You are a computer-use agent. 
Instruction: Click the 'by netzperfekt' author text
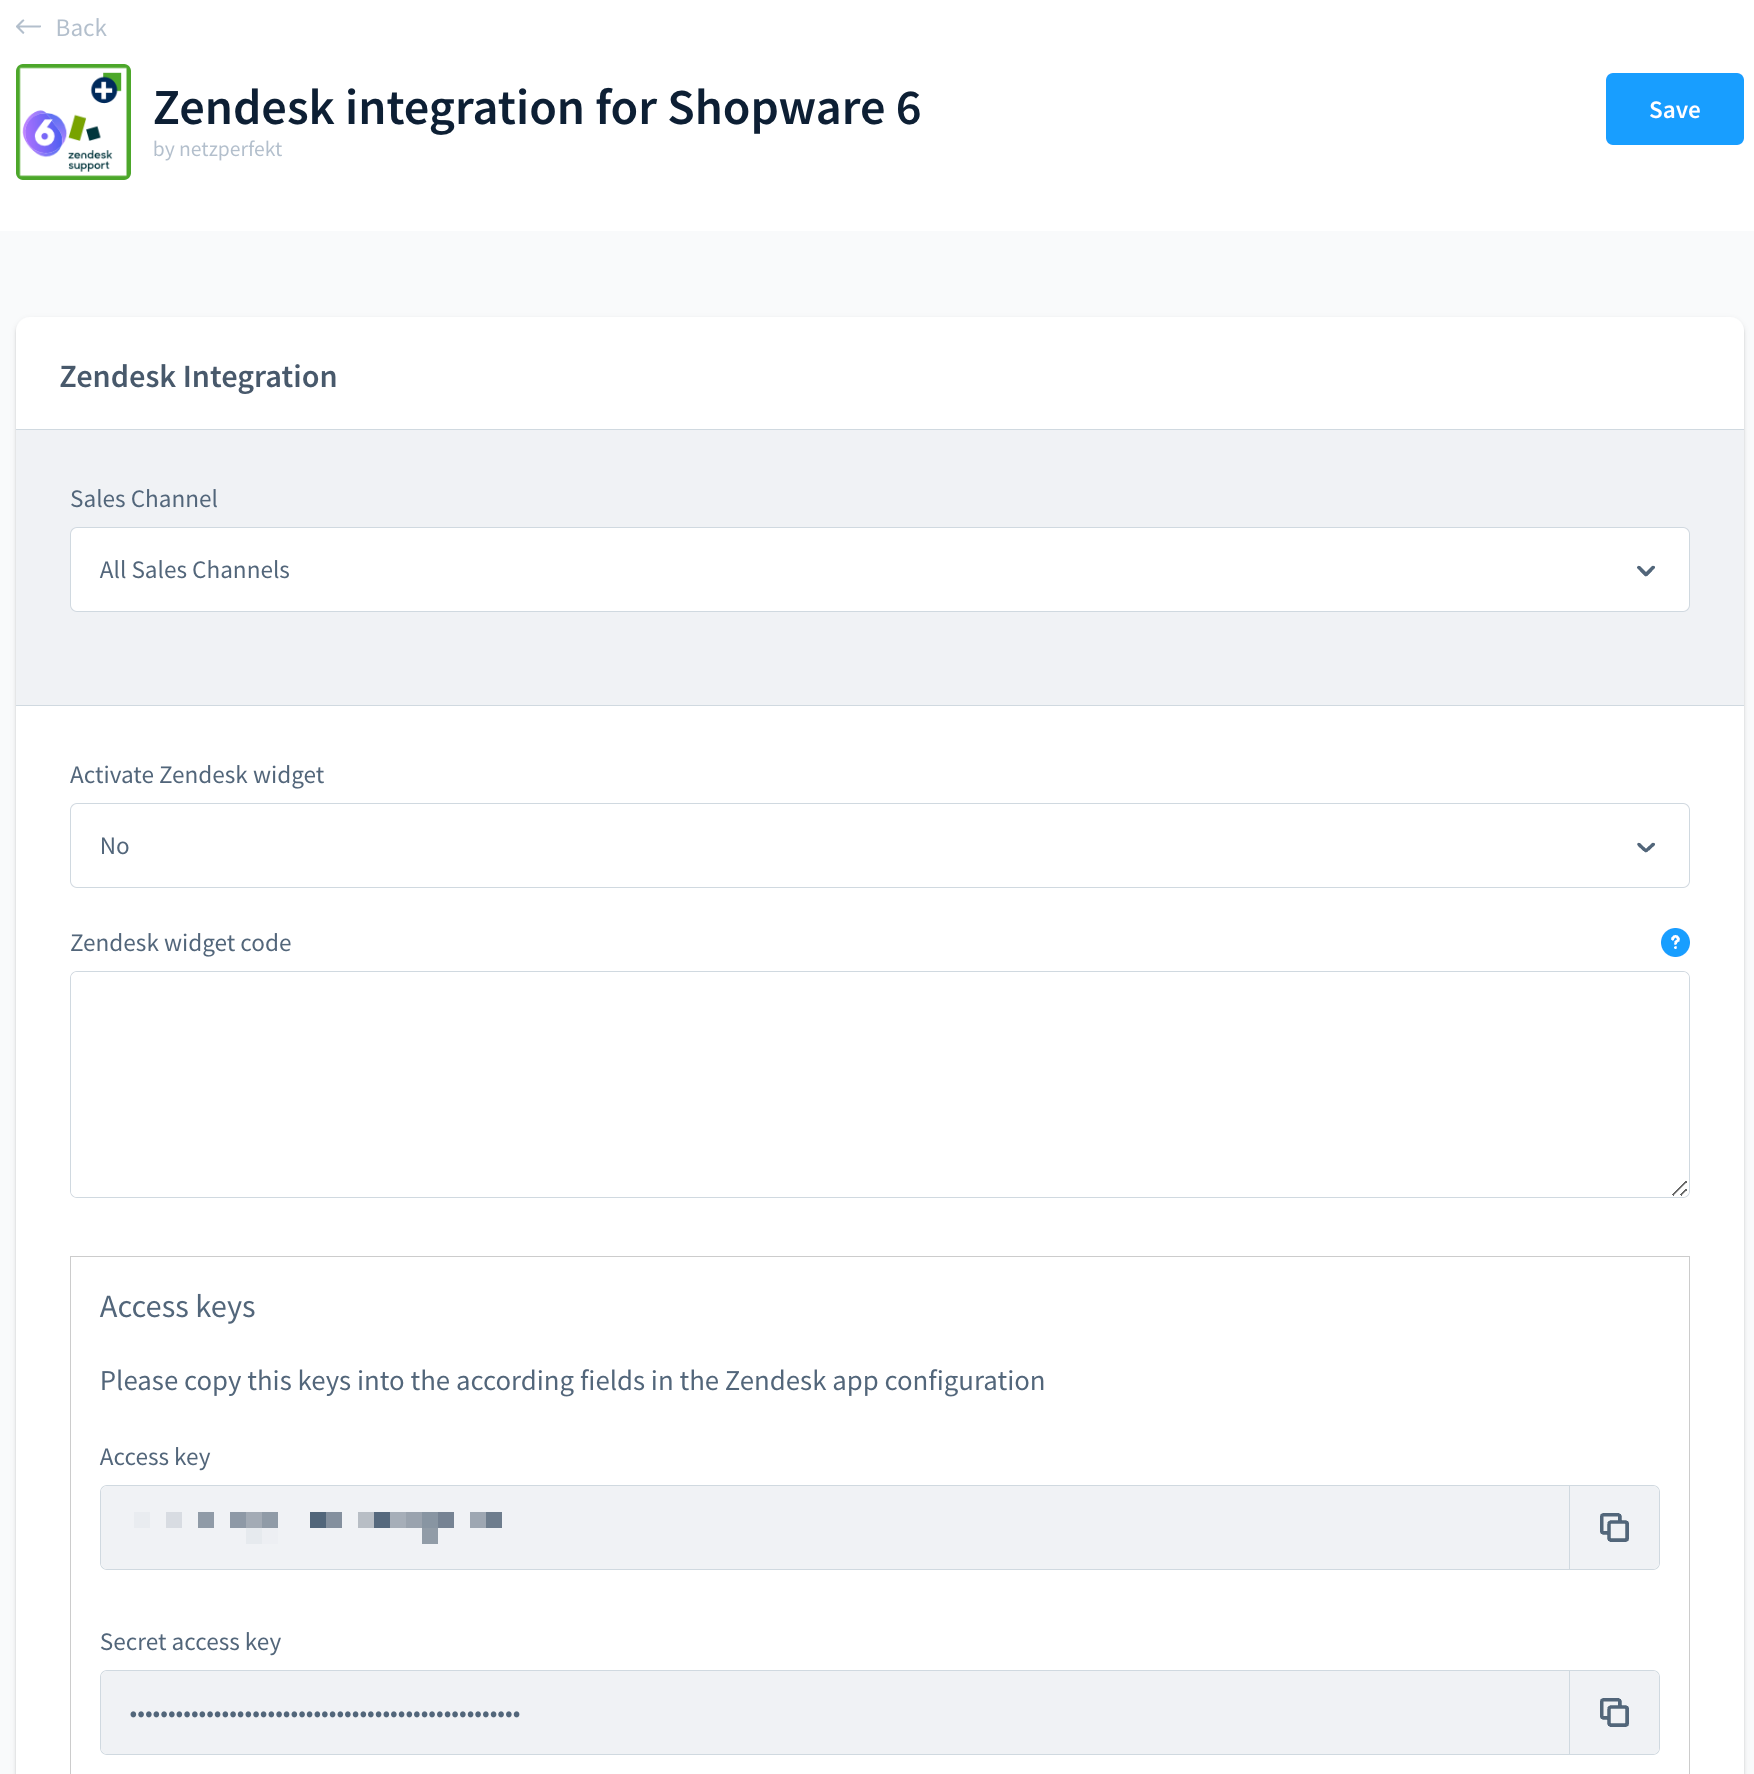click(217, 149)
